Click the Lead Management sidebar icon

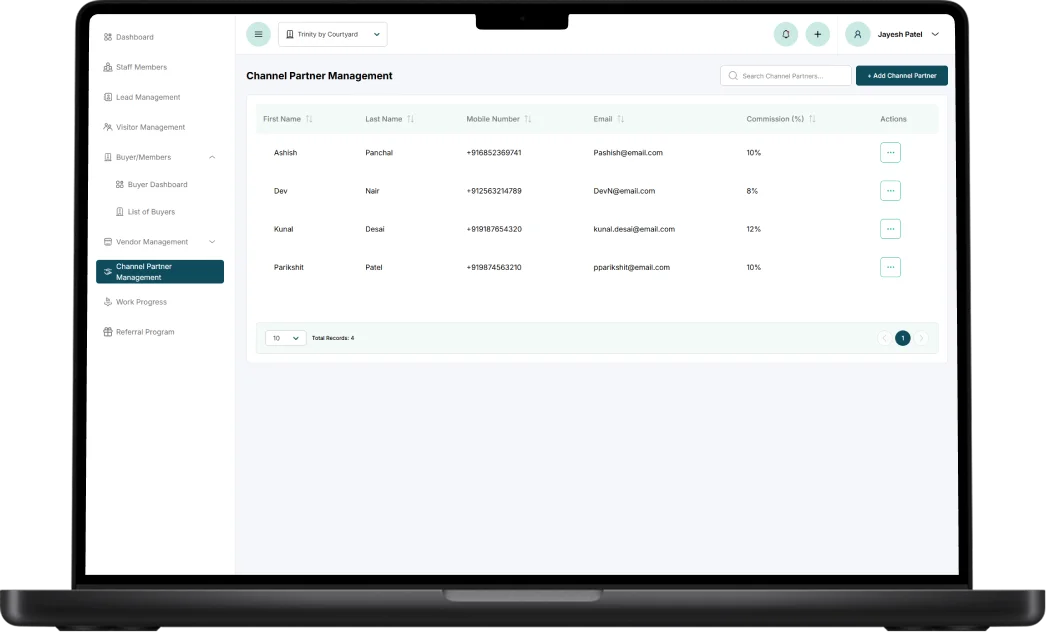point(107,97)
